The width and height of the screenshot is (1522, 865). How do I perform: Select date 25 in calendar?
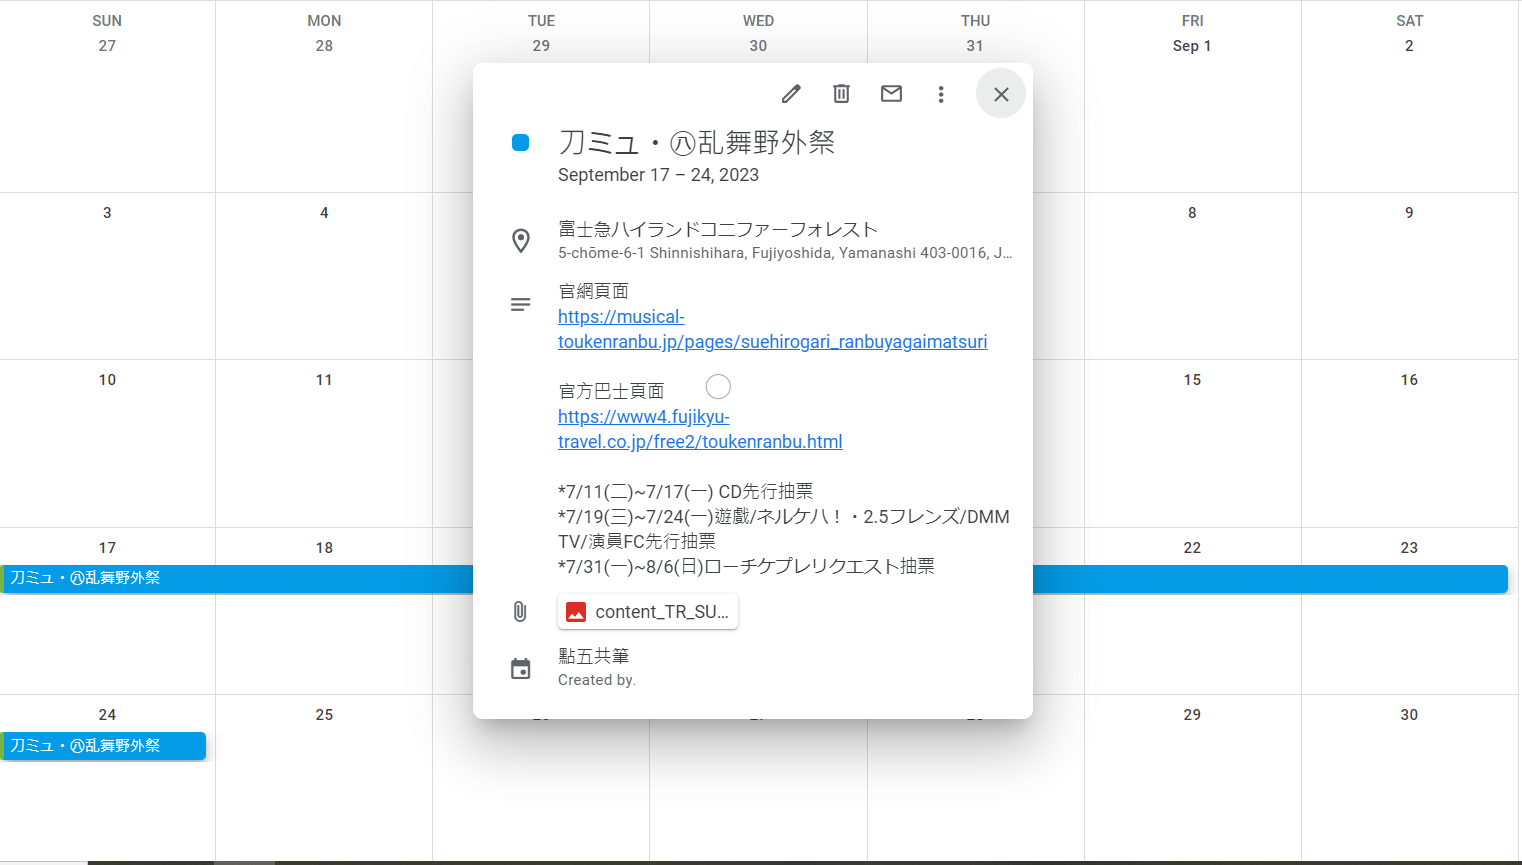[324, 715]
